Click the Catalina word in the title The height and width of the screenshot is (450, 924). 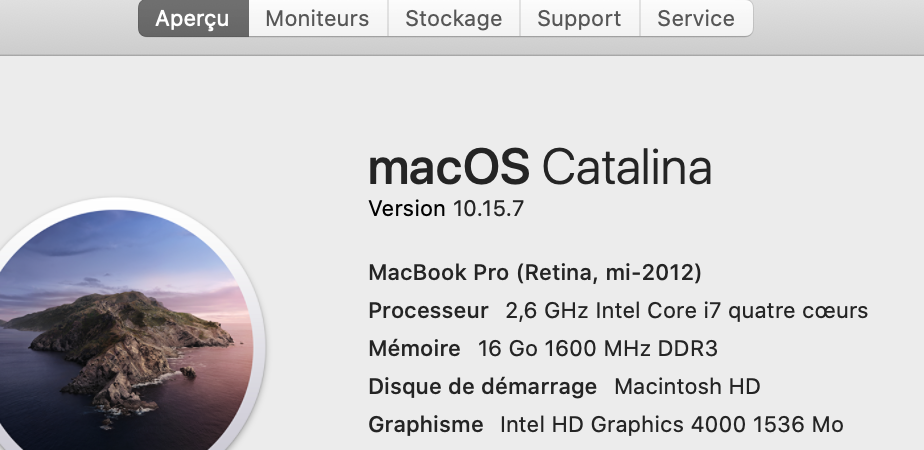tap(626, 168)
